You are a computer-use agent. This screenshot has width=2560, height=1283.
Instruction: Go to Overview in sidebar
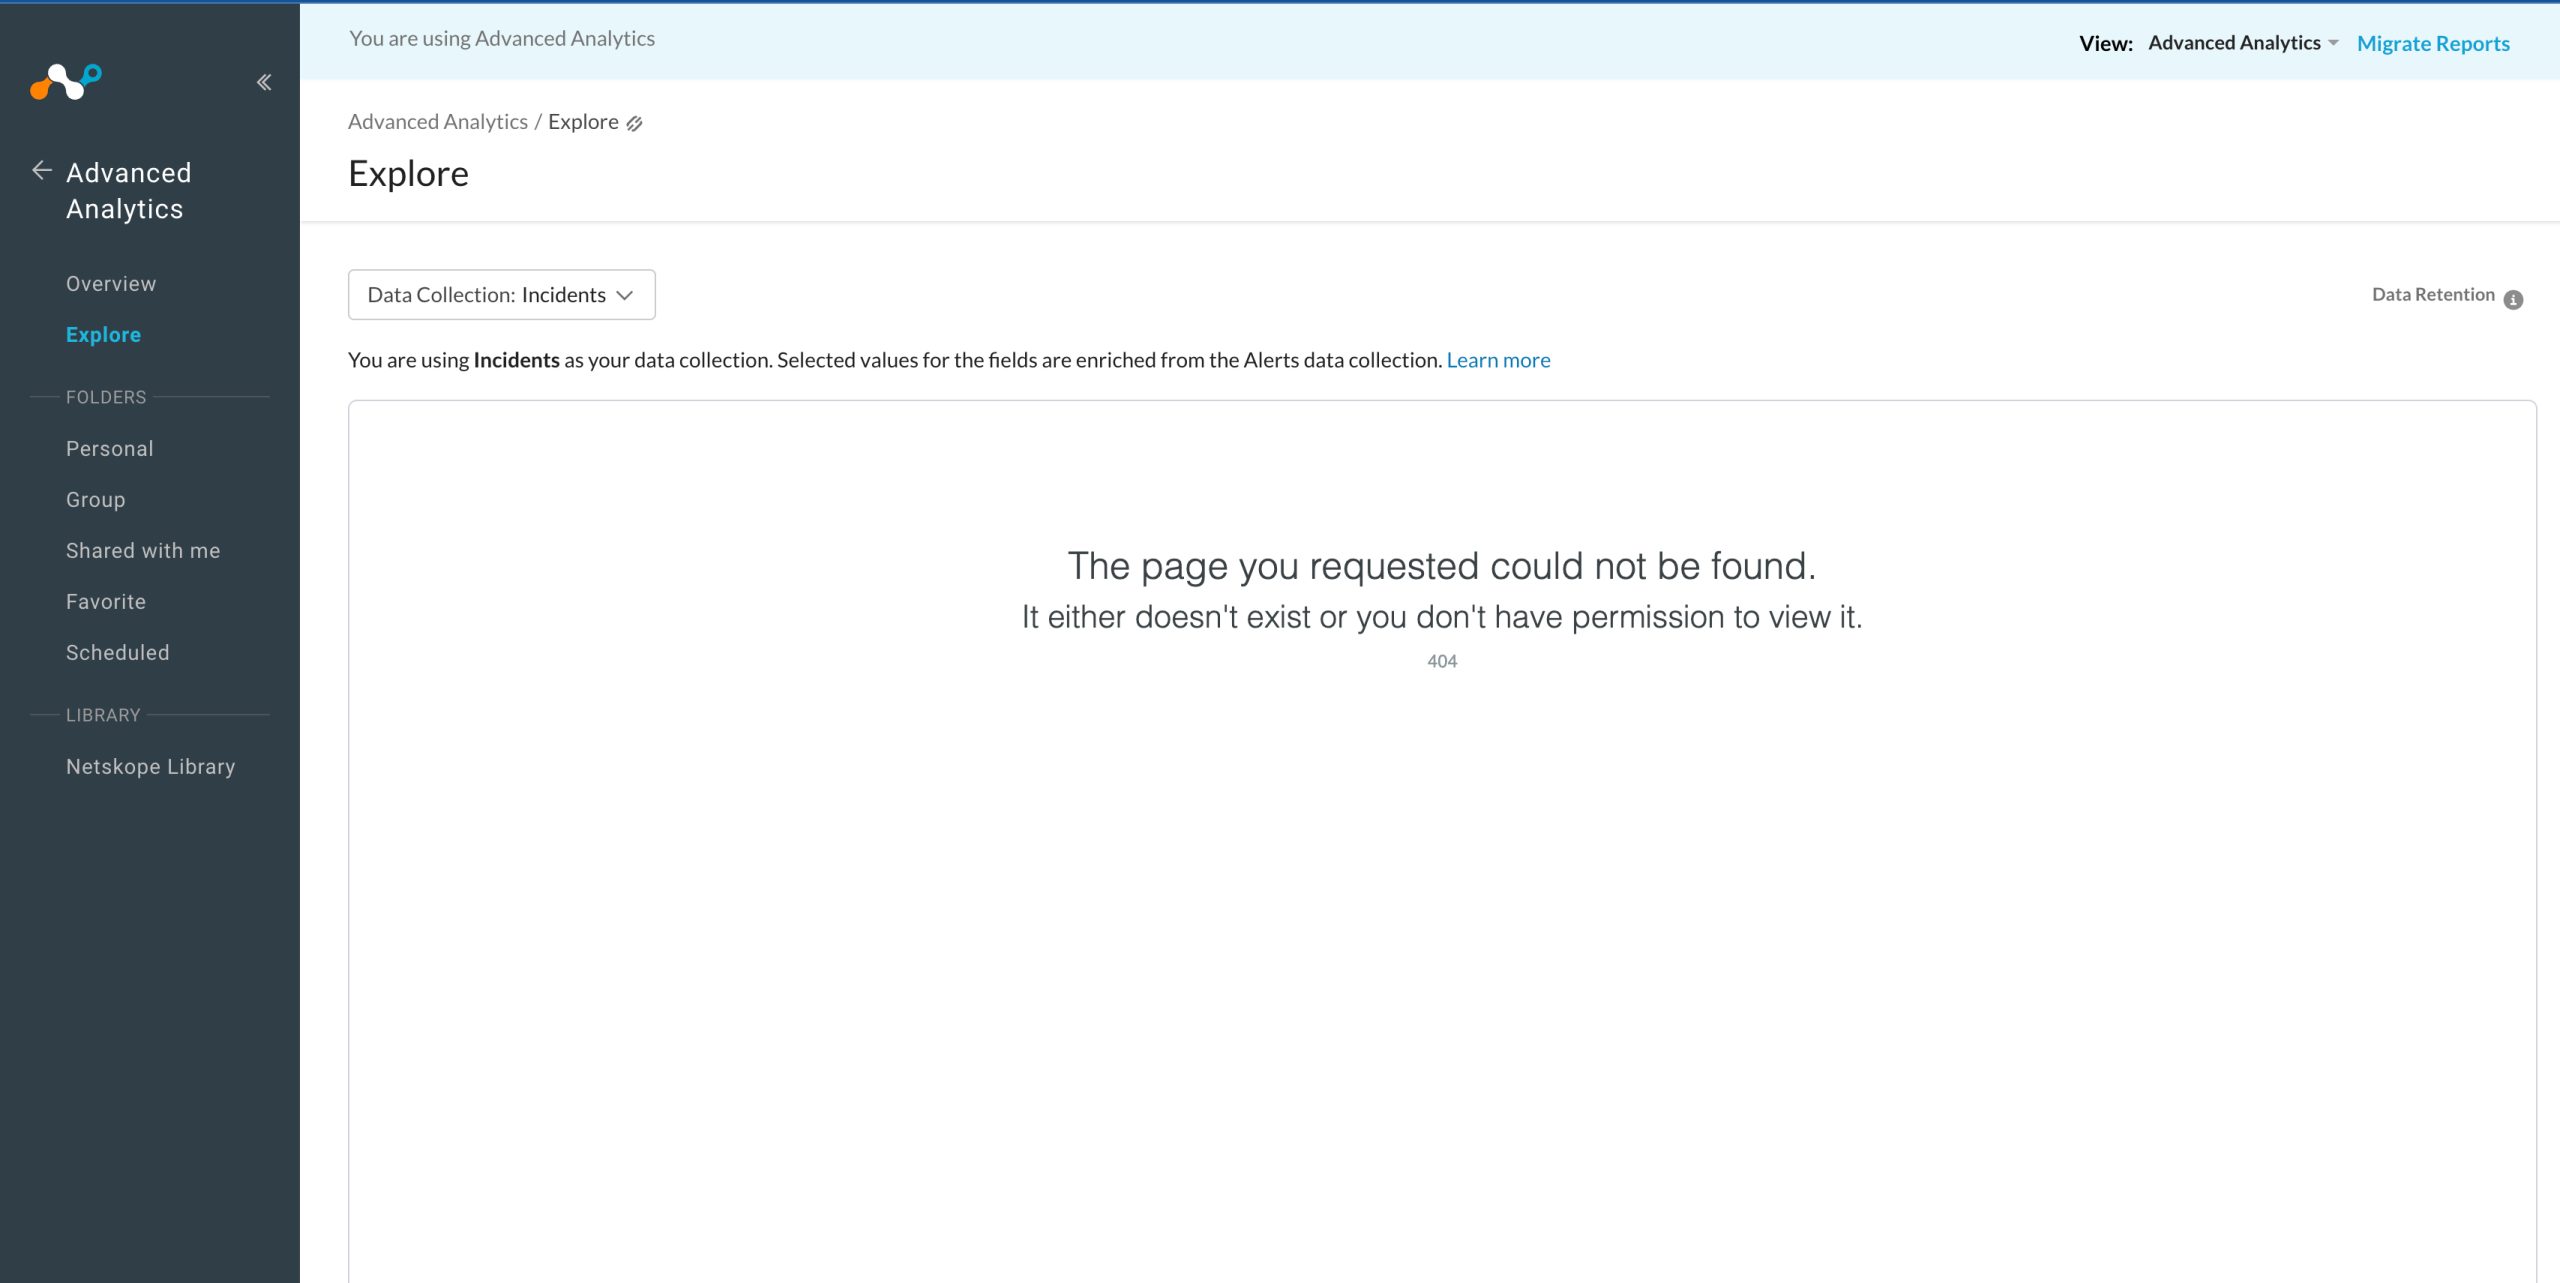tap(111, 284)
